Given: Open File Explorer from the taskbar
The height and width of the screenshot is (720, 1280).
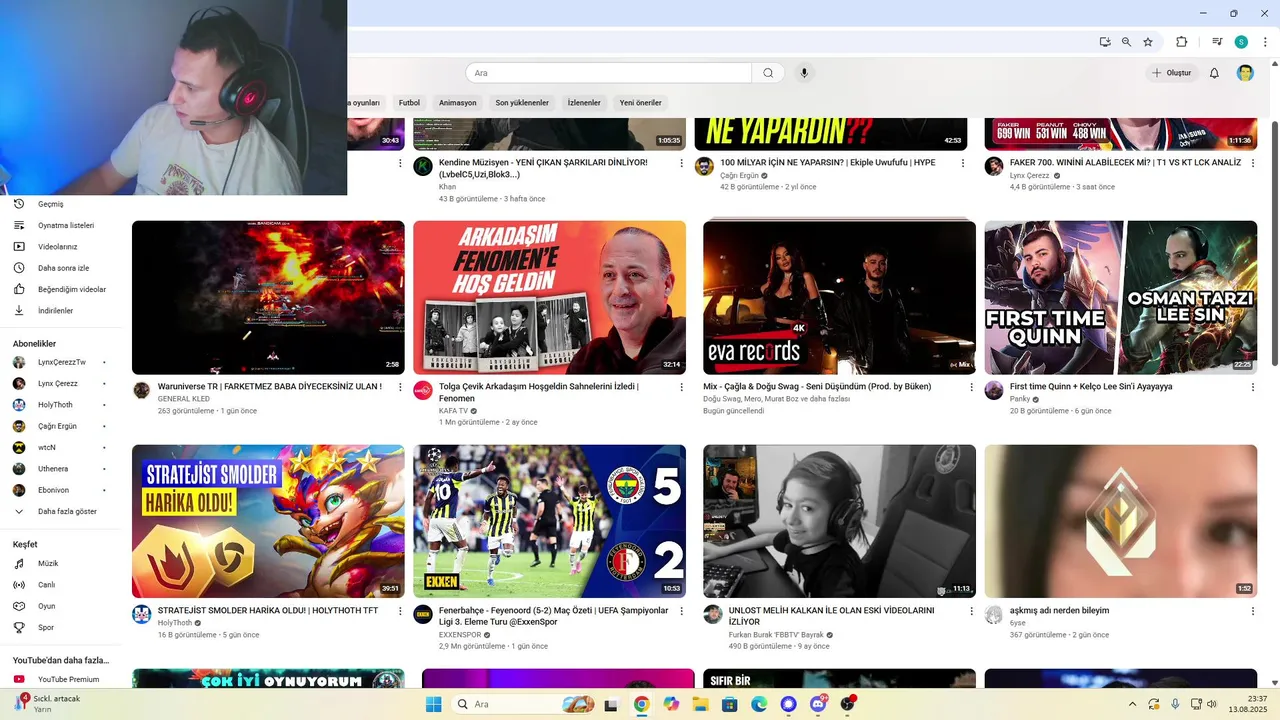Looking at the screenshot, I should point(700,704).
